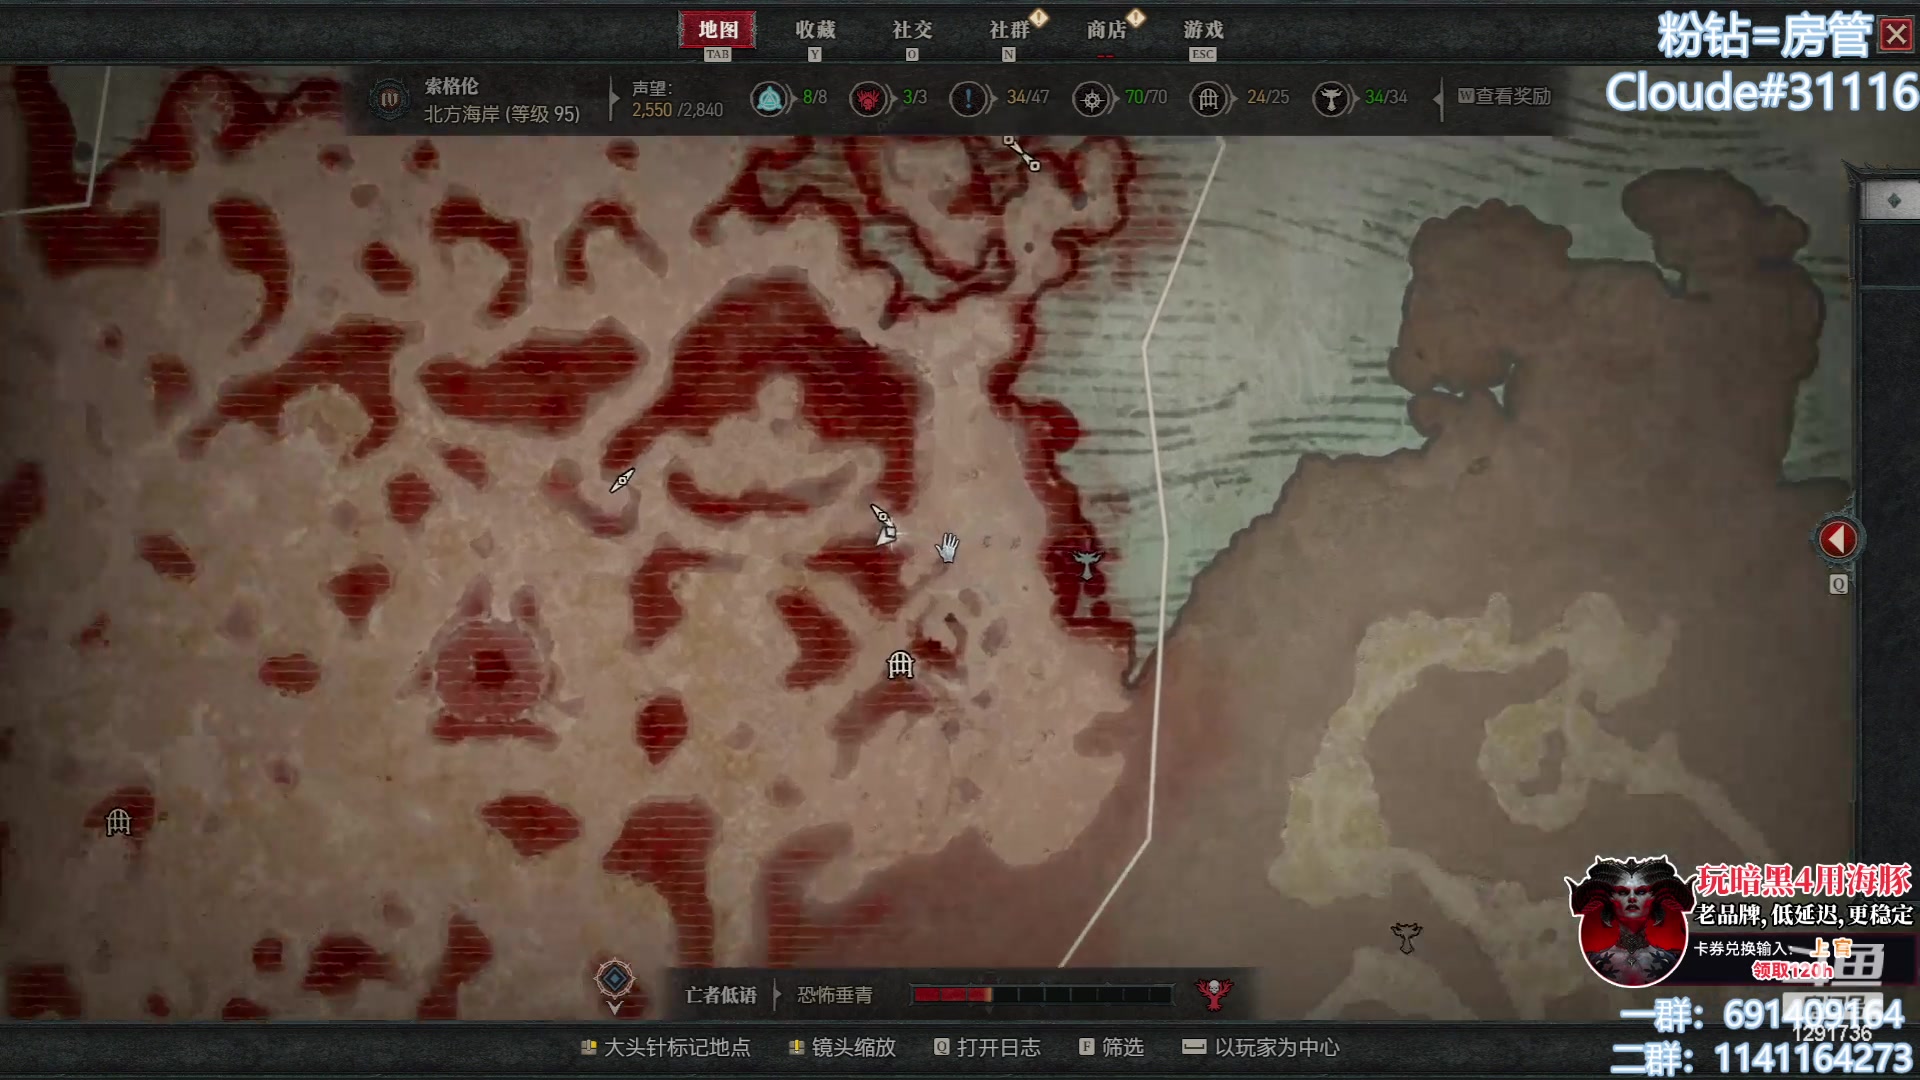Click the dungeon gate near the map center

click(x=900, y=664)
